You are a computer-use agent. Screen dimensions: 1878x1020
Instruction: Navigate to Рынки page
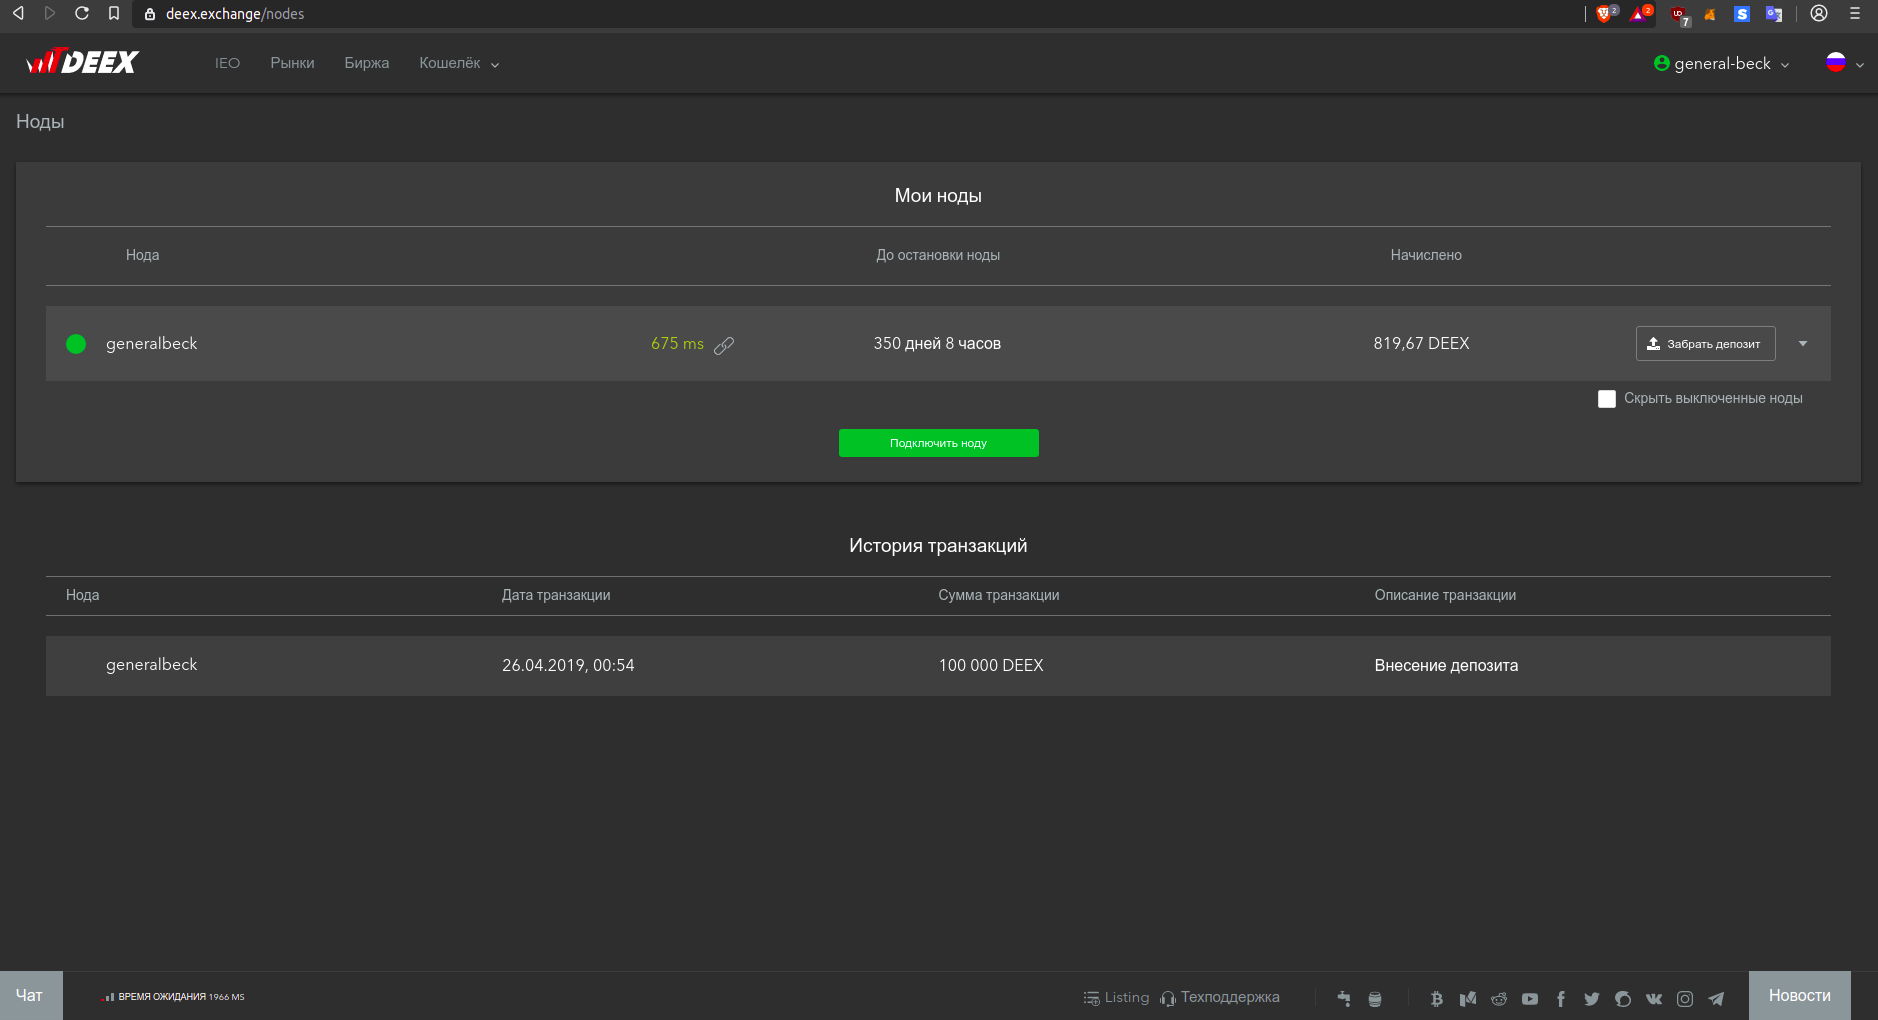click(x=292, y=63)
